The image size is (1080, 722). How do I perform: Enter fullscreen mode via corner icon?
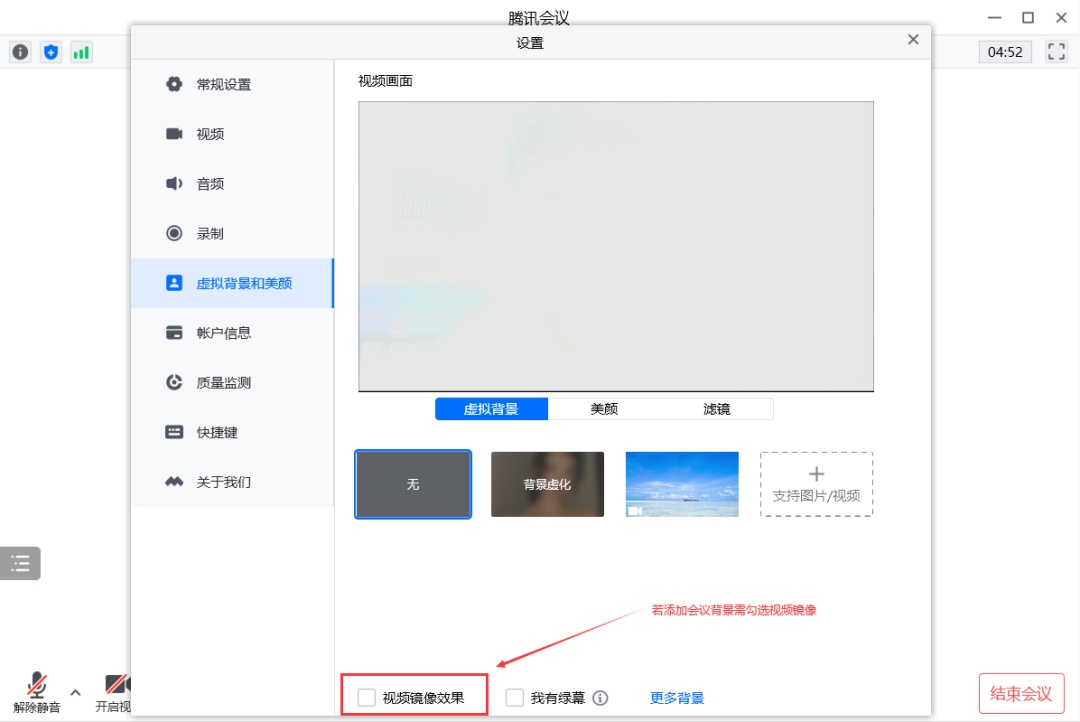(x=1056, y=51)
